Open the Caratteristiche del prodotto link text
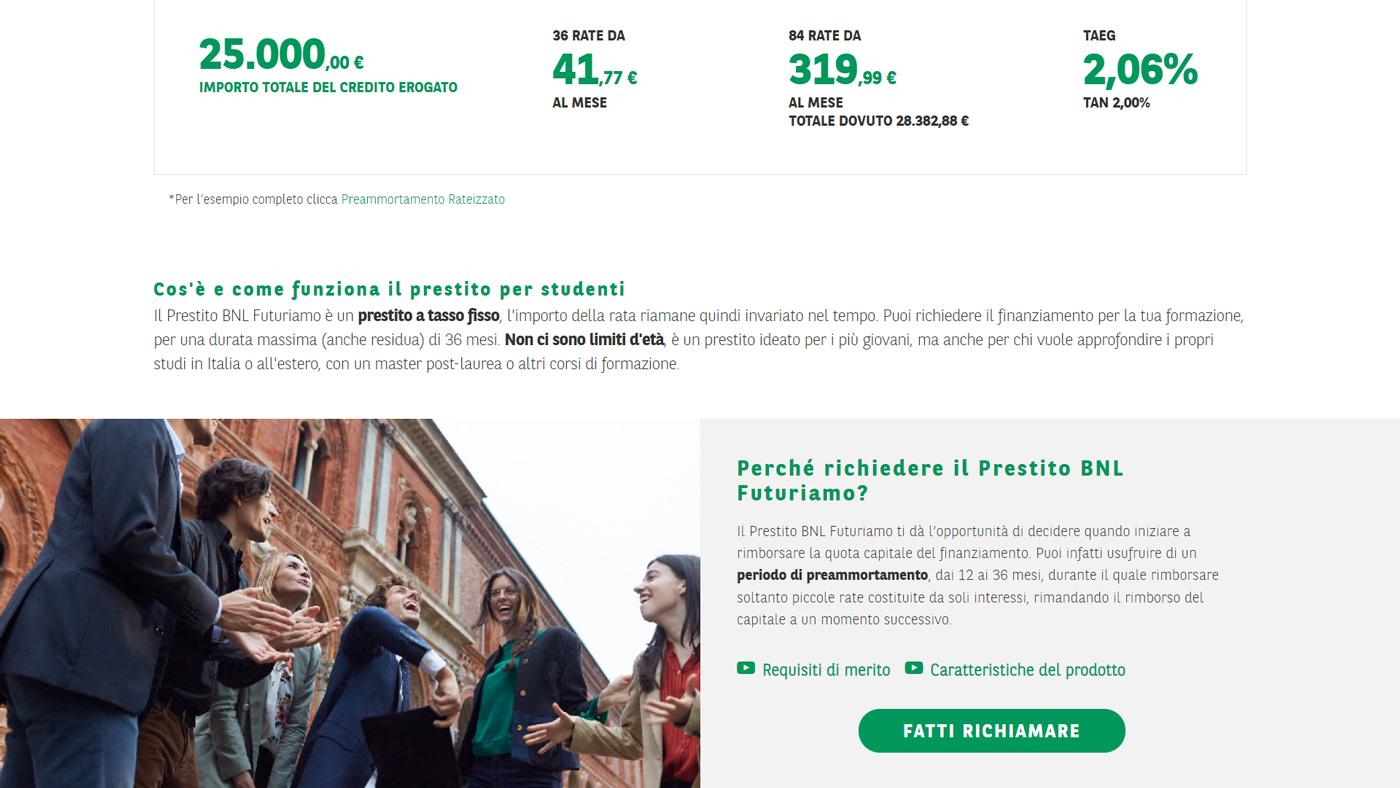 coord(1027,670)
